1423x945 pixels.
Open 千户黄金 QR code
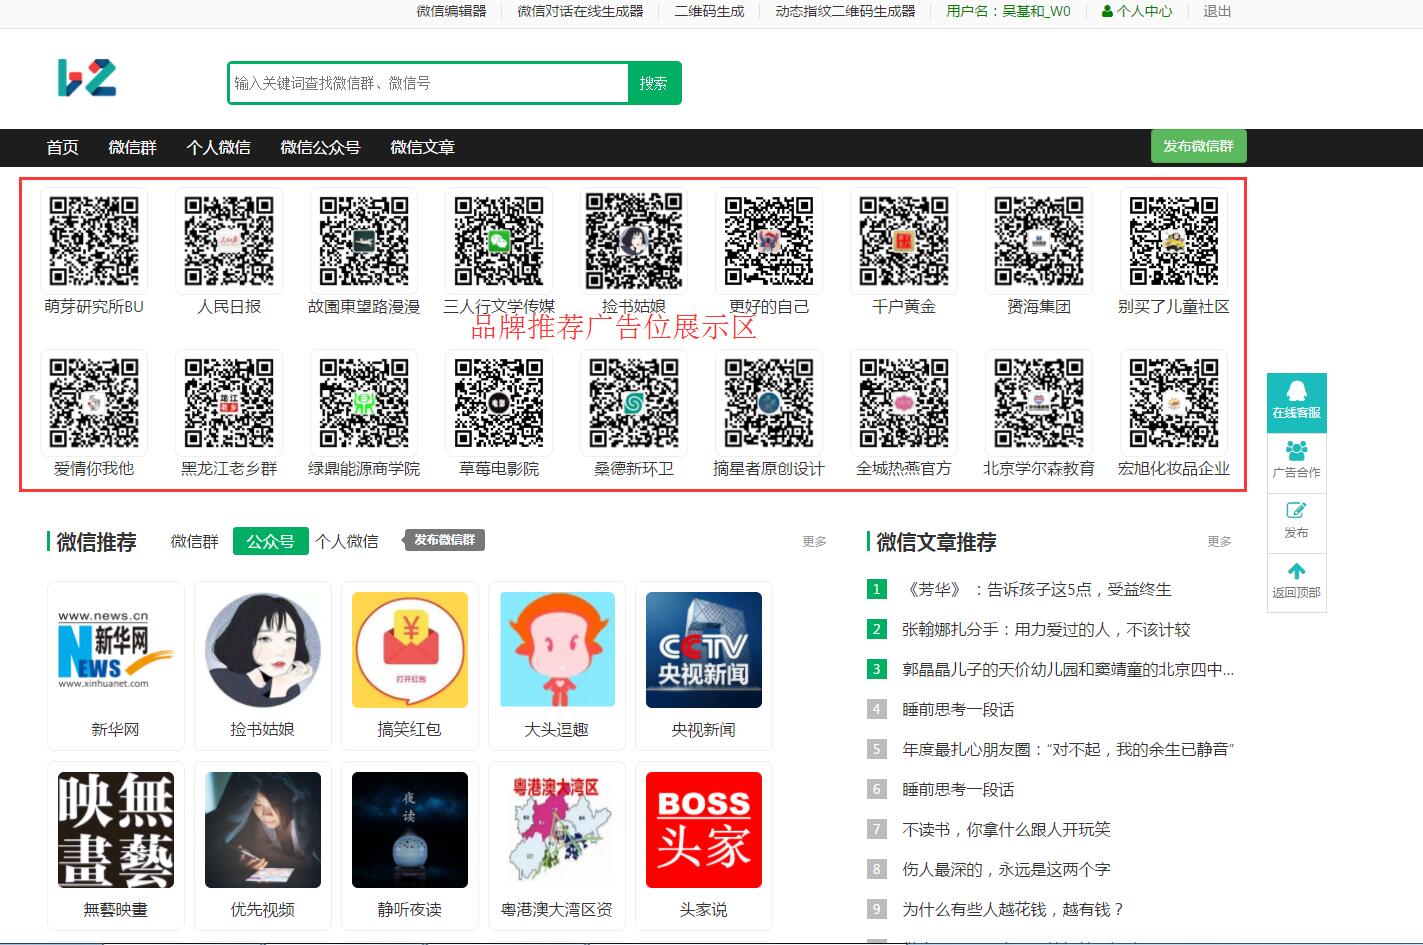point(904,241)
